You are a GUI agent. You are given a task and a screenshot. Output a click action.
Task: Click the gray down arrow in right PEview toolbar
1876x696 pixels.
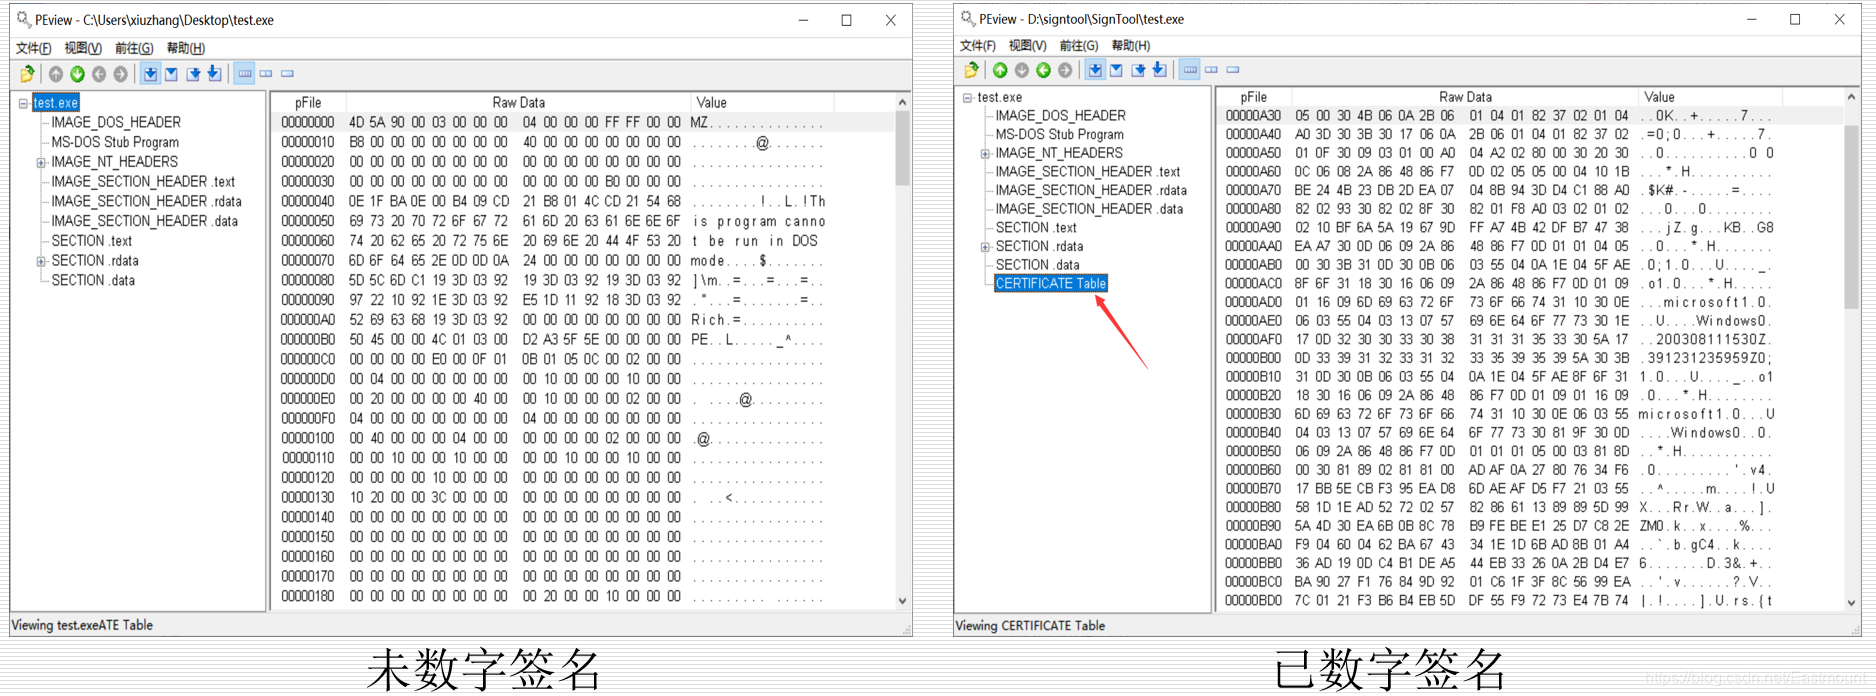coord(1022,70)
